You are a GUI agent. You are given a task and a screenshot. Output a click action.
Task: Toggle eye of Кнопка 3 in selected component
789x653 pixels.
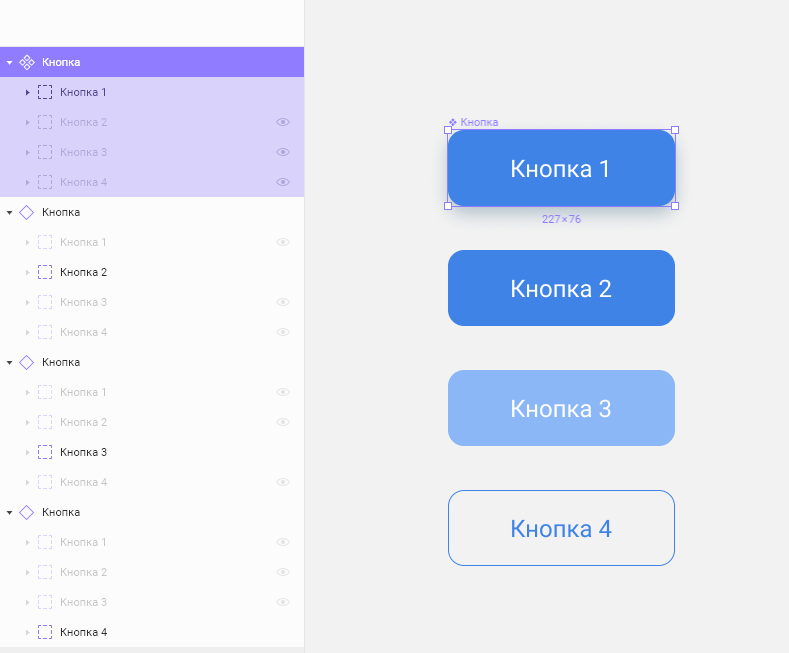pyautogui.click(x=283, y=152)
